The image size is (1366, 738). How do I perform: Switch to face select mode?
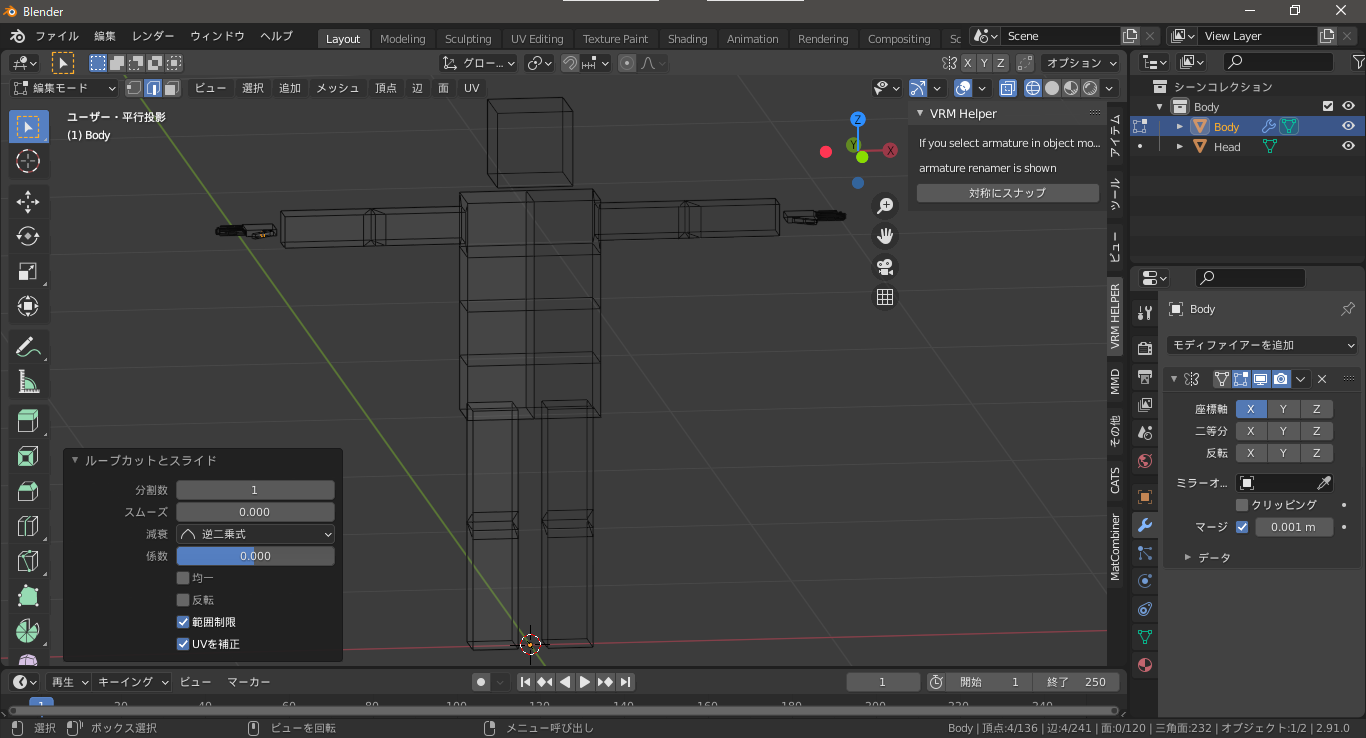pos(172,88)
